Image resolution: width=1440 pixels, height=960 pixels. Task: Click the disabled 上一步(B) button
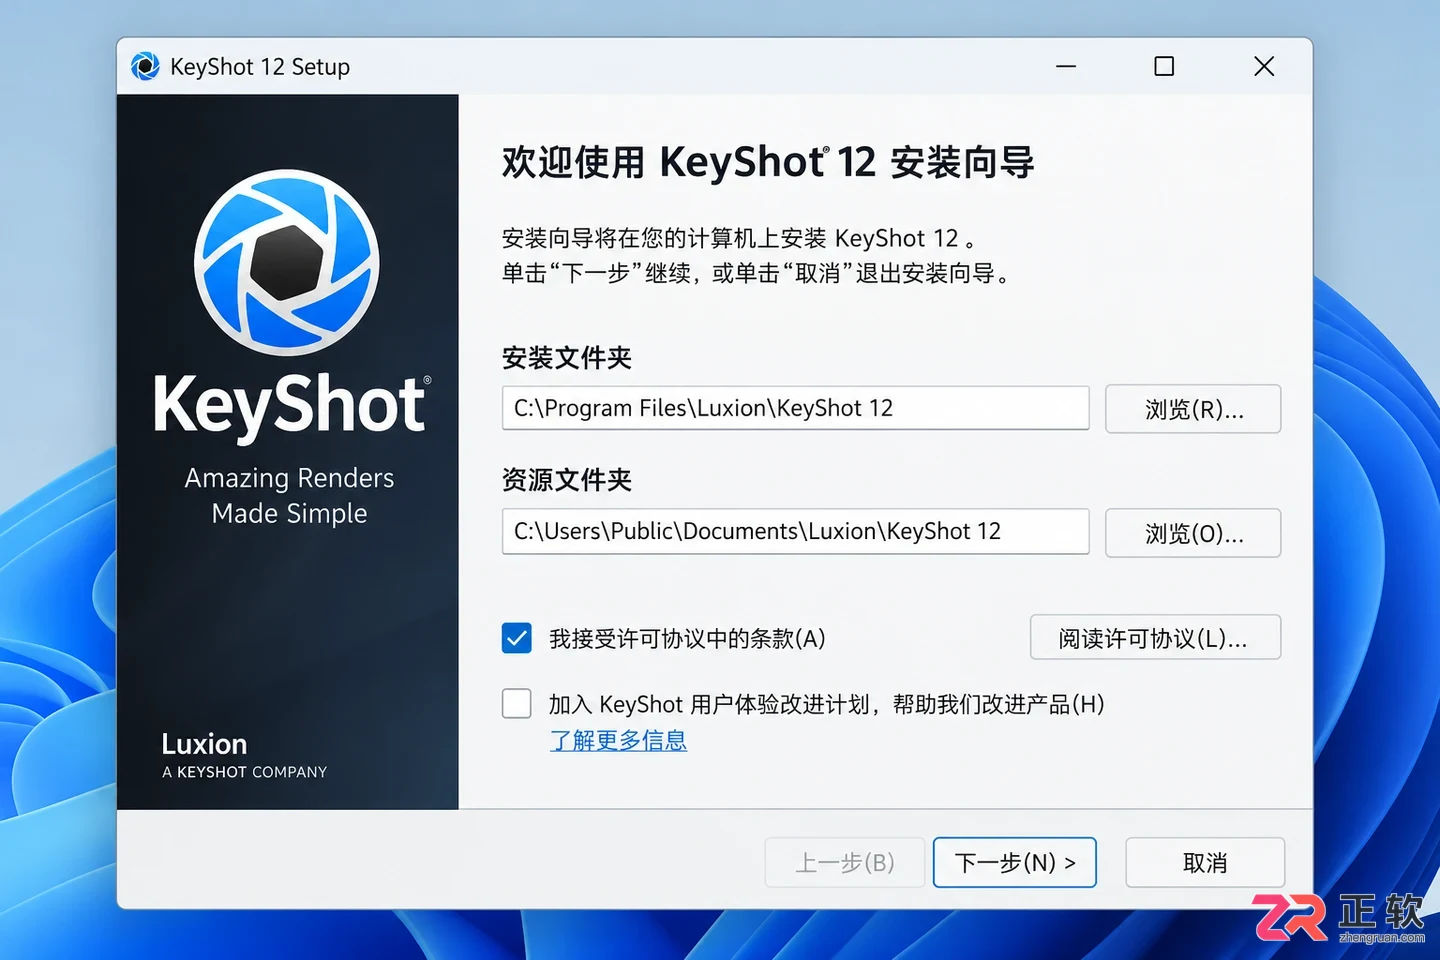click(x=845, y=862)
